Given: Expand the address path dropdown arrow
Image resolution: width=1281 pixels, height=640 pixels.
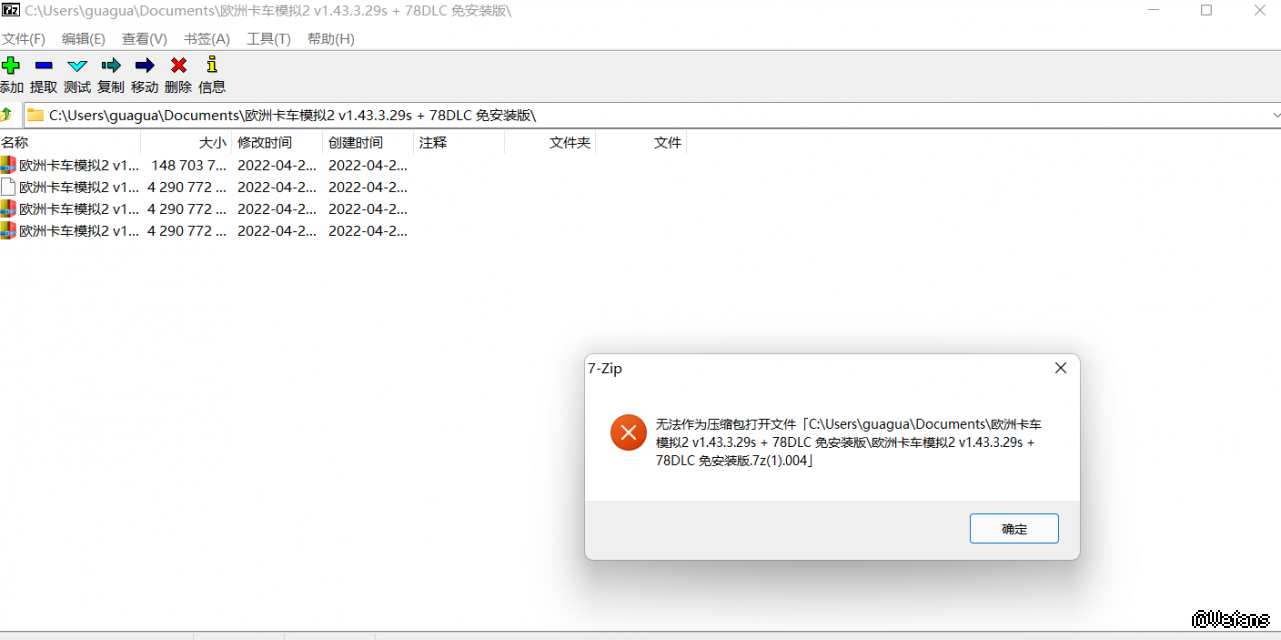Looking at the screenshot, I should click(1275, 115).
